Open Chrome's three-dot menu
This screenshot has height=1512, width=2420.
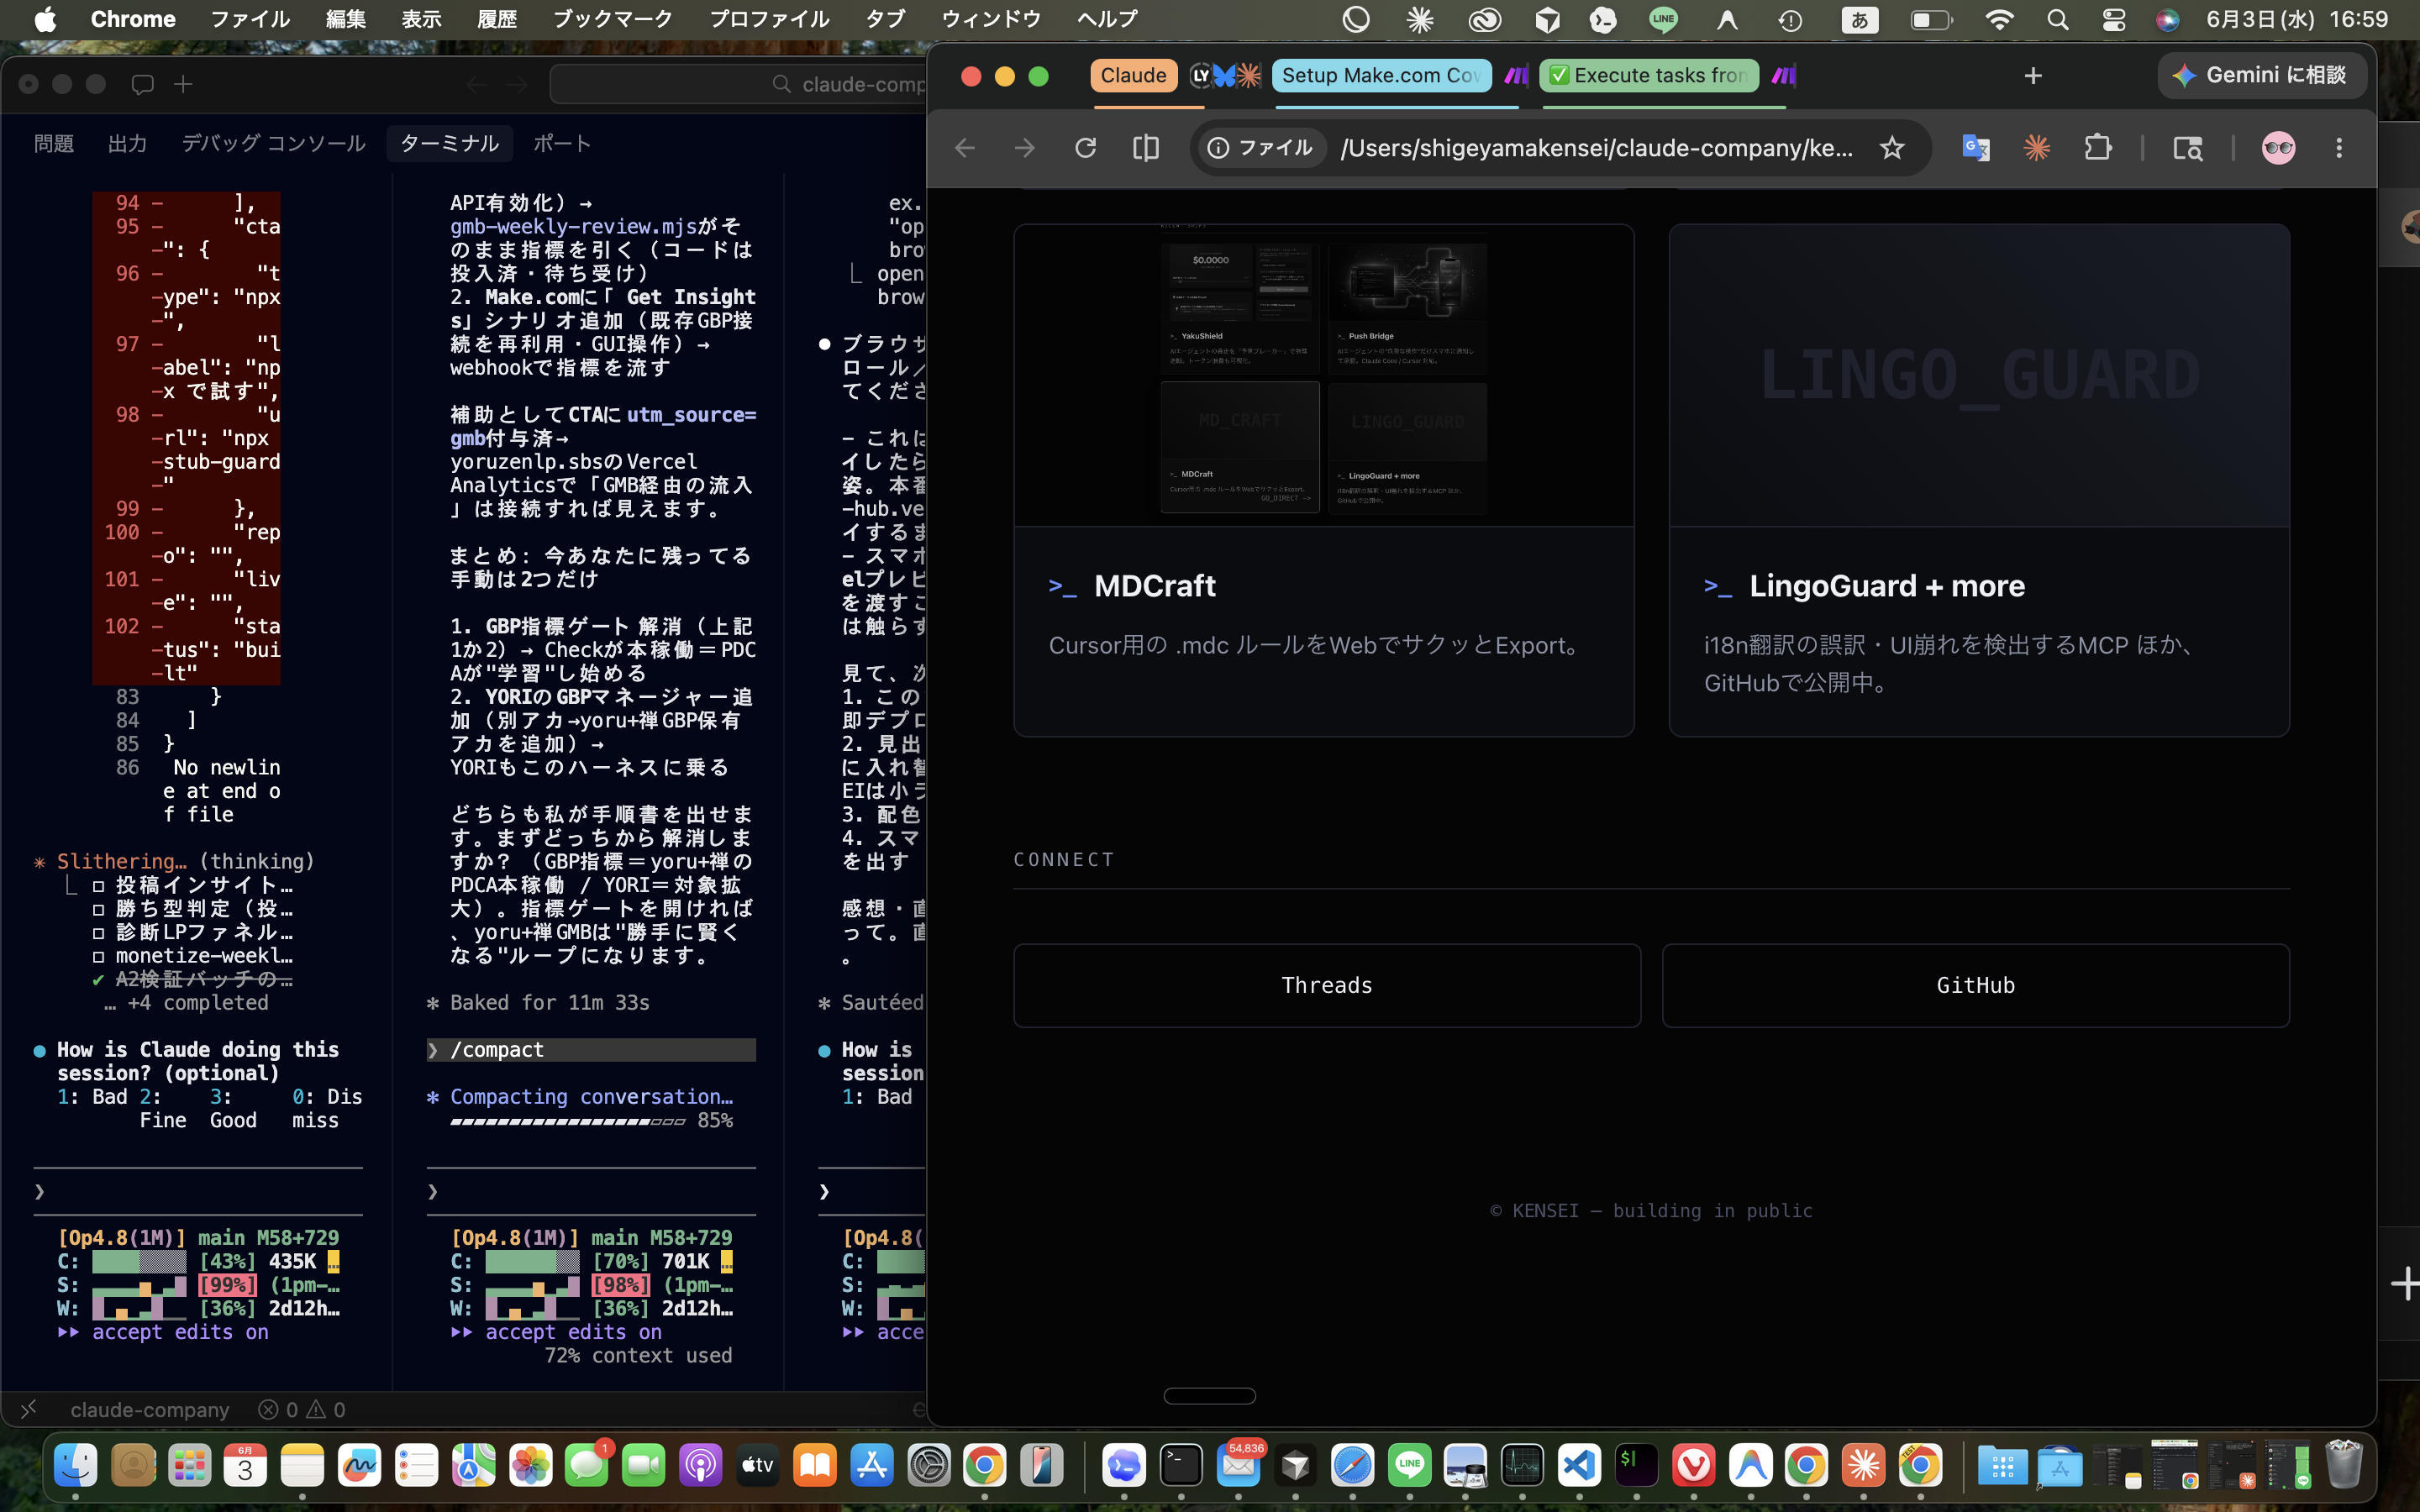[x=2338, y=148]
